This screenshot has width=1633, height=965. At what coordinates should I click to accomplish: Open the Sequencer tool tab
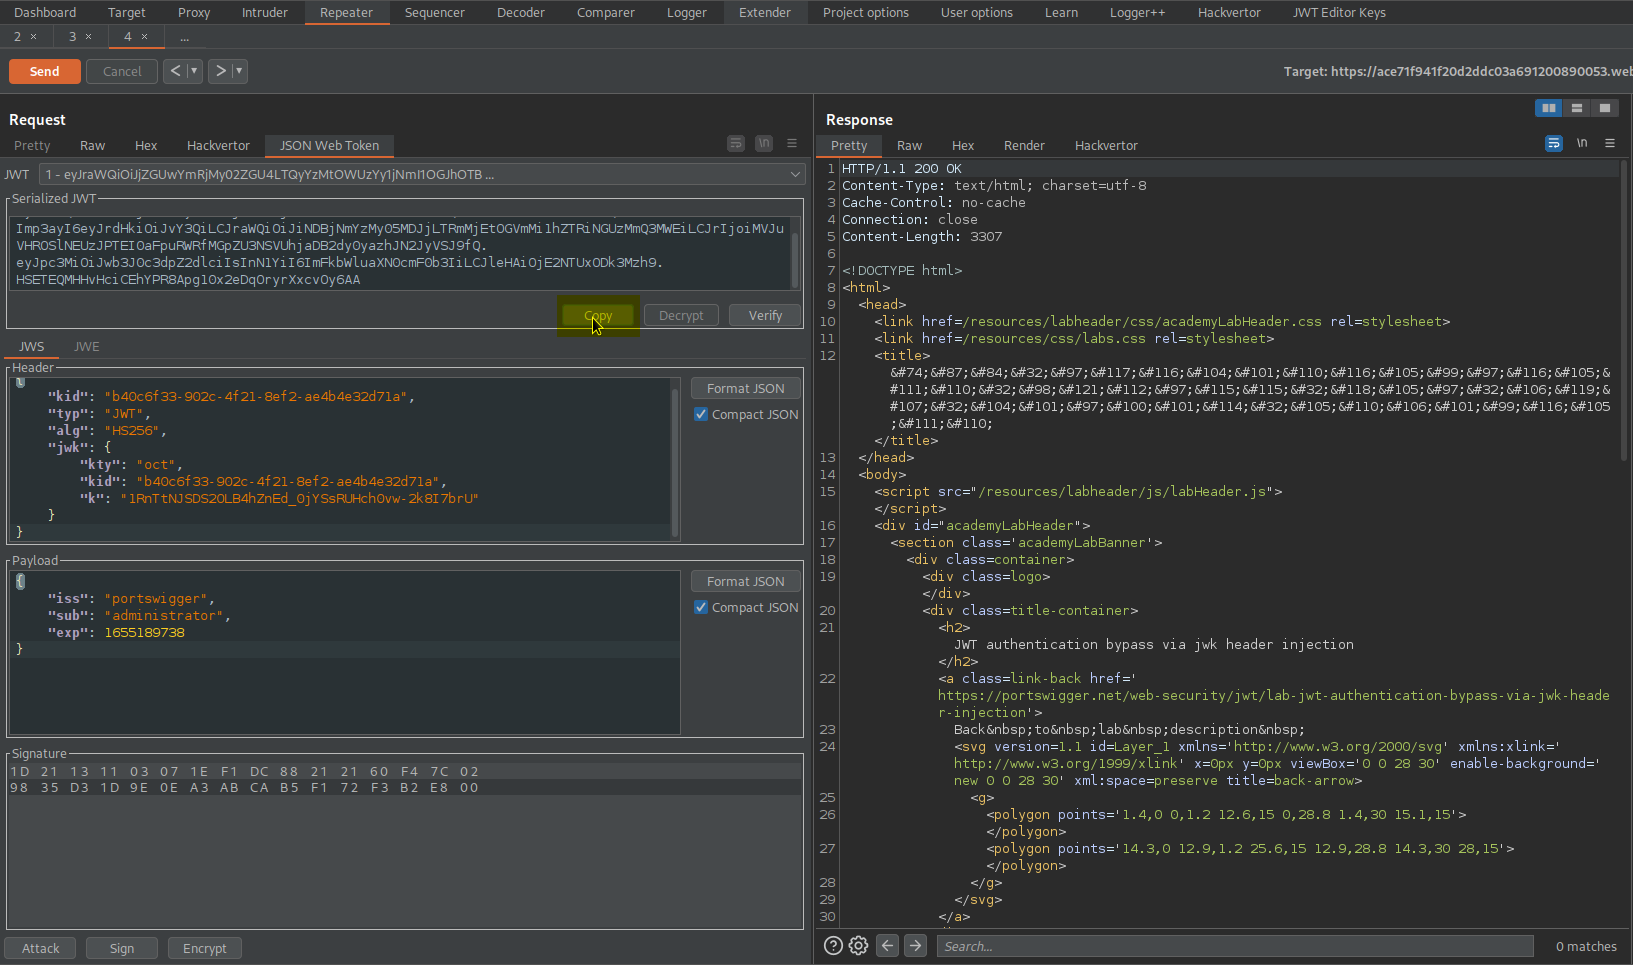point(434,12)
